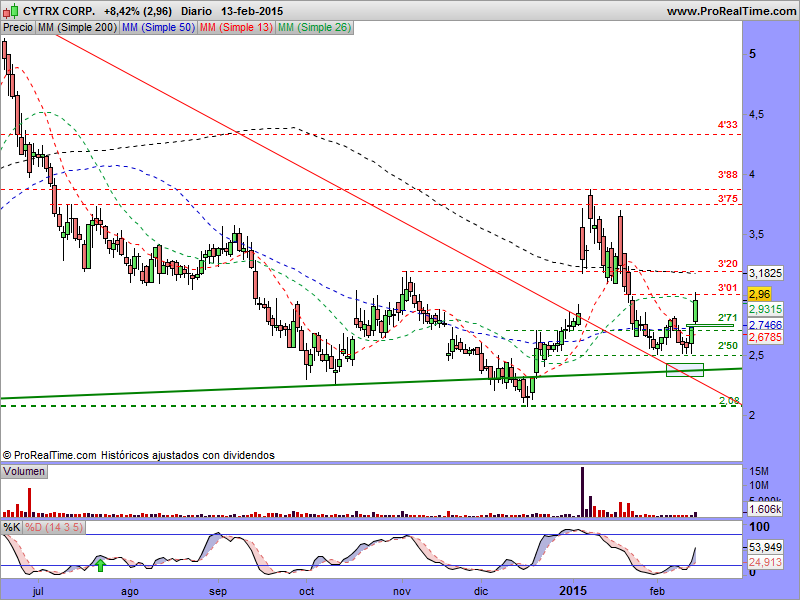The image size is (800, 600).
Task: Click the 2,08 support level label
Action: click(729, 401)
